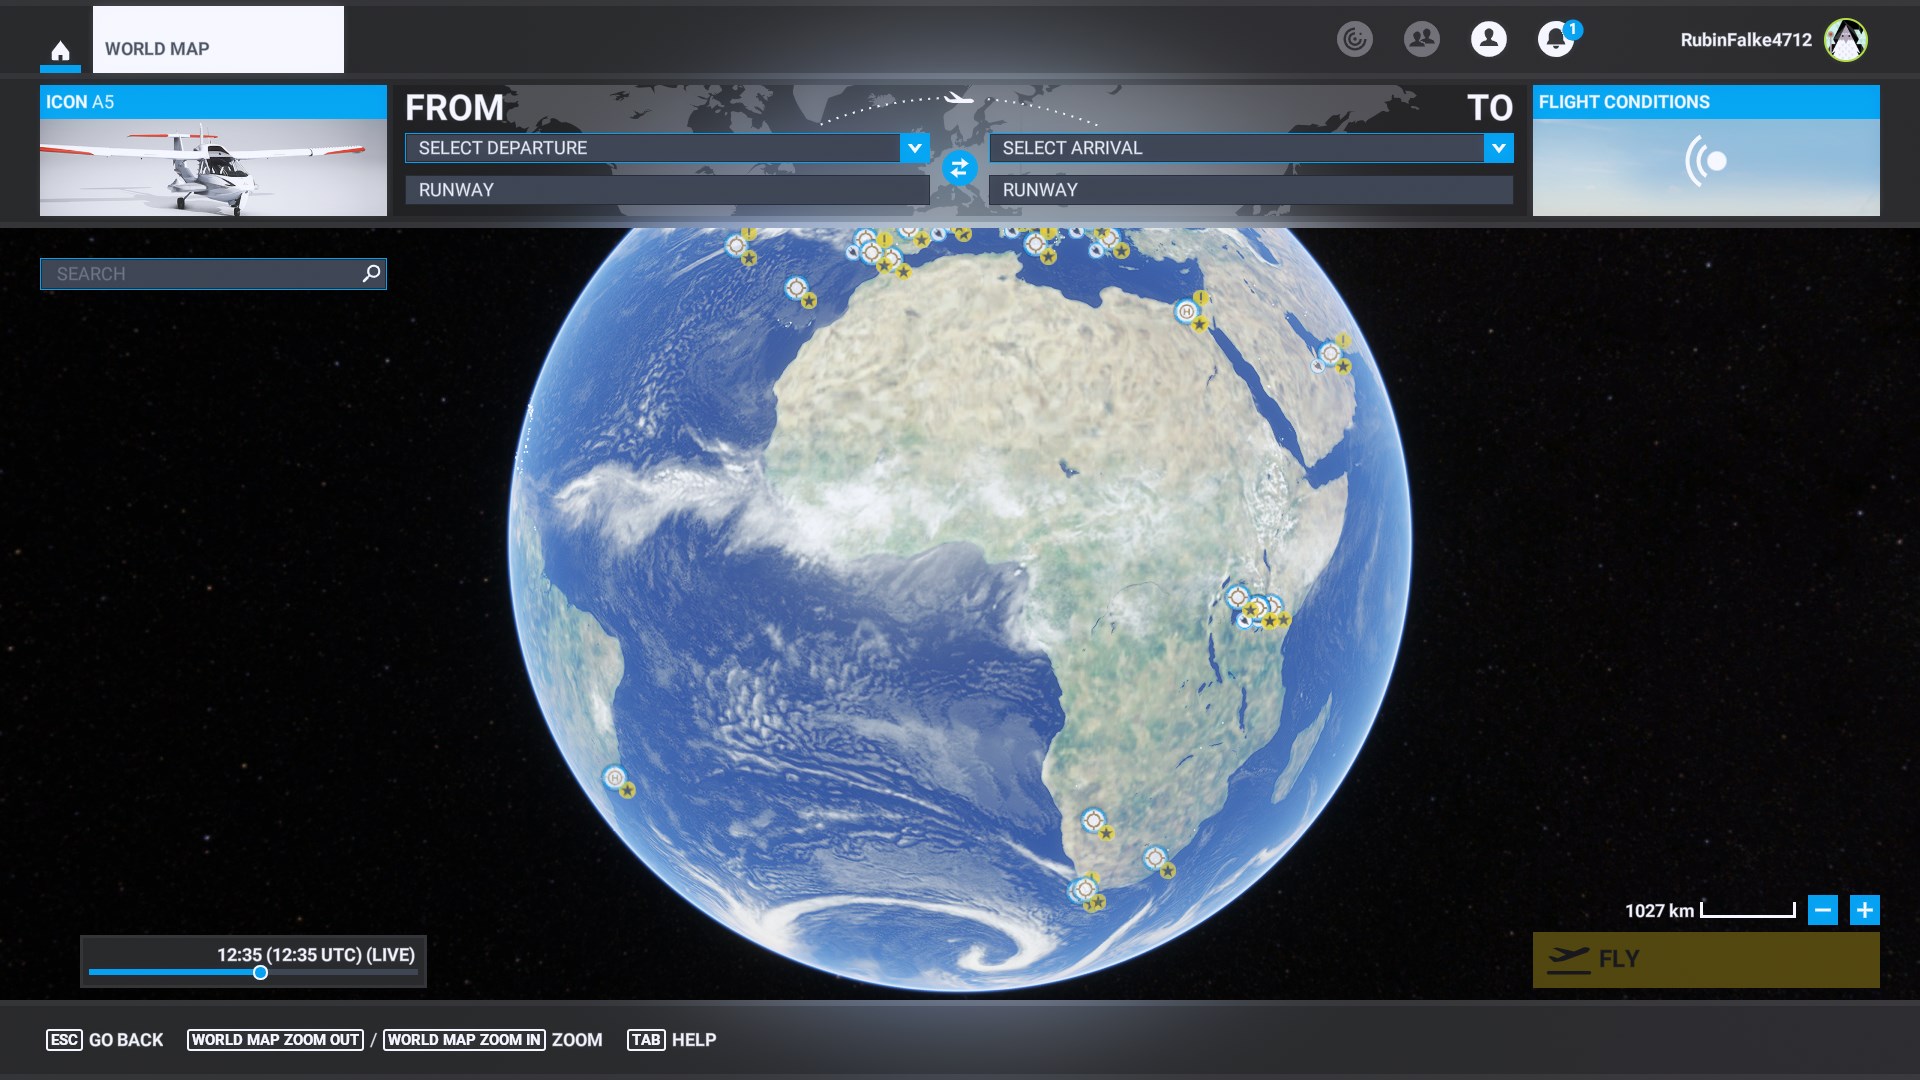This screenshot has width=1920, height=1080.
Task: Zoom out map with minus button
Action: point(1822,910)
